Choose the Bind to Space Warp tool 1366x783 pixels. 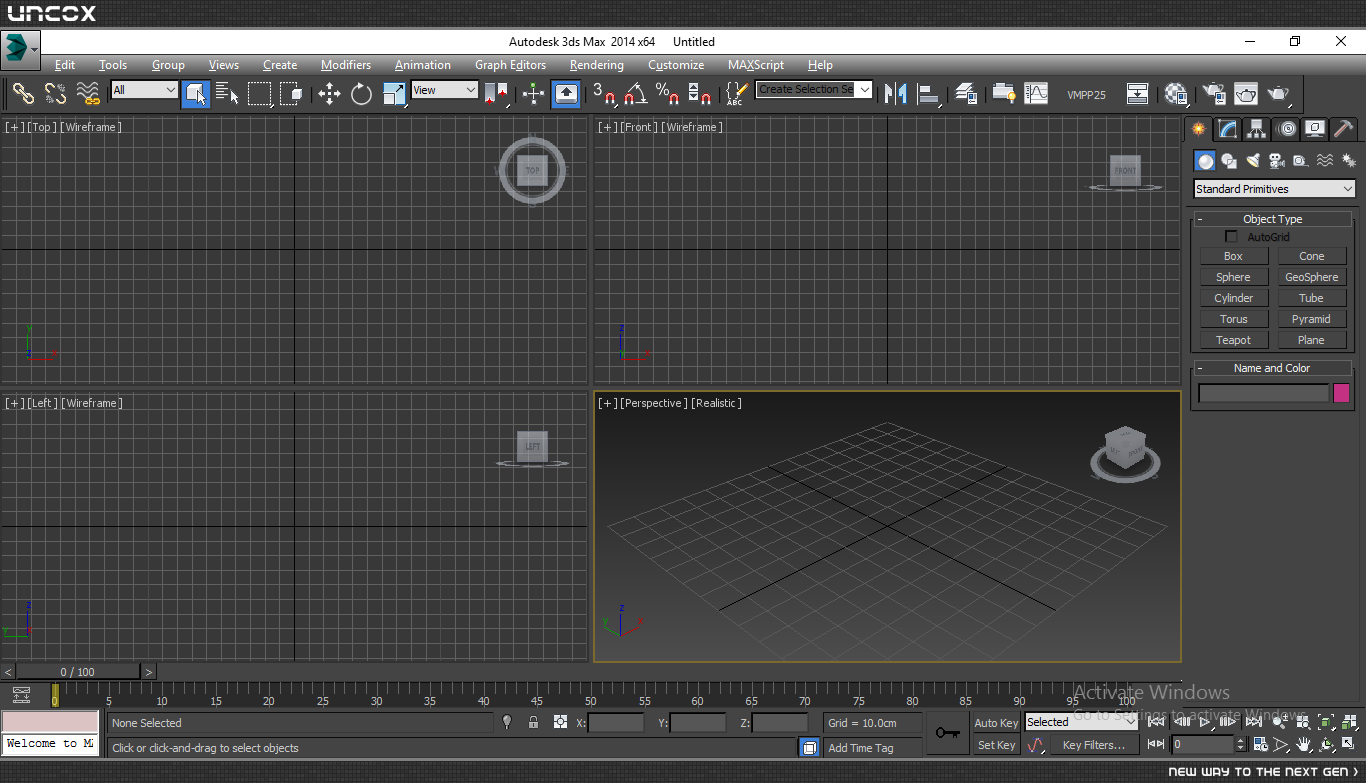[x=89, y=93]
